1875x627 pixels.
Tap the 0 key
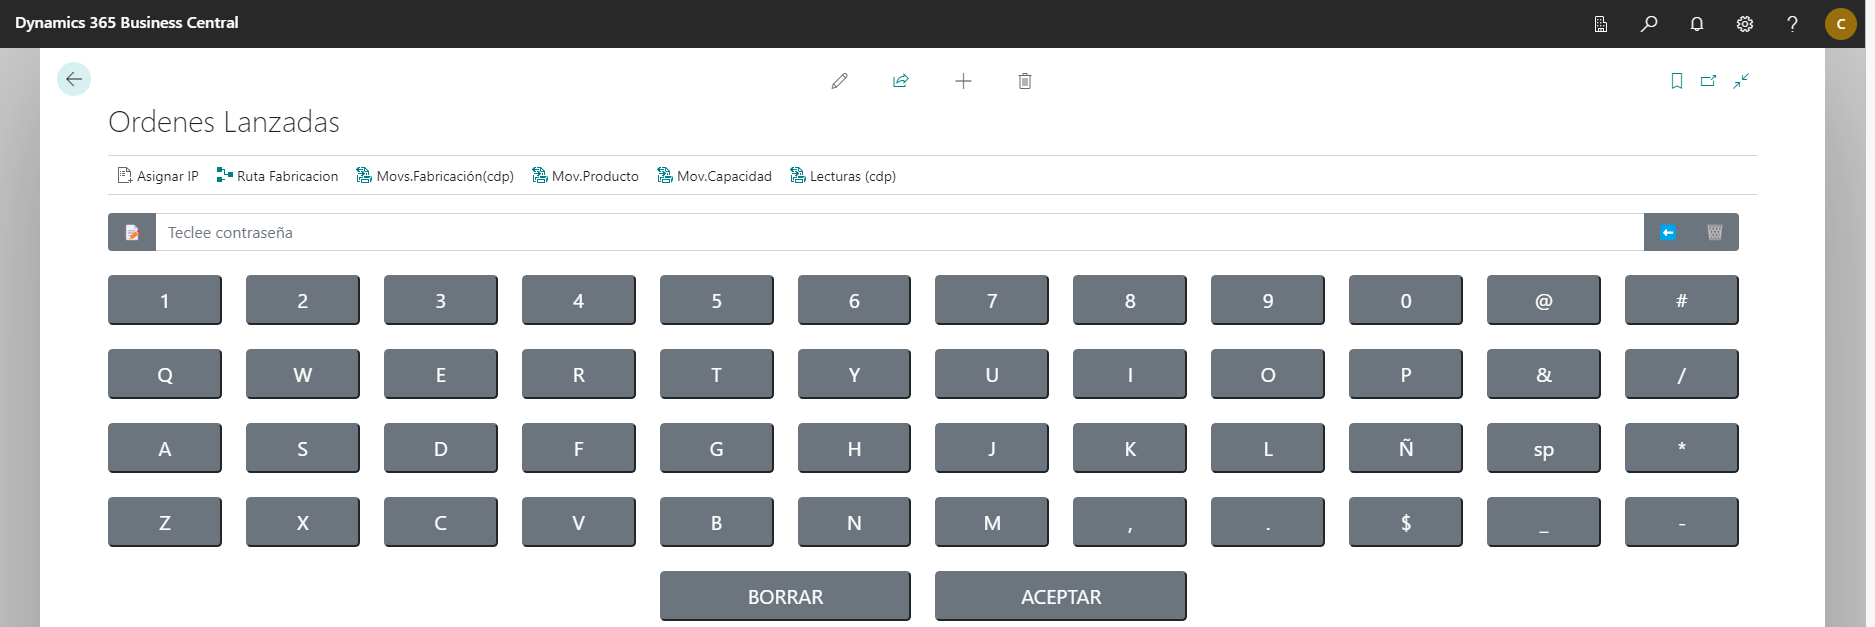(x=1406, y=300)
